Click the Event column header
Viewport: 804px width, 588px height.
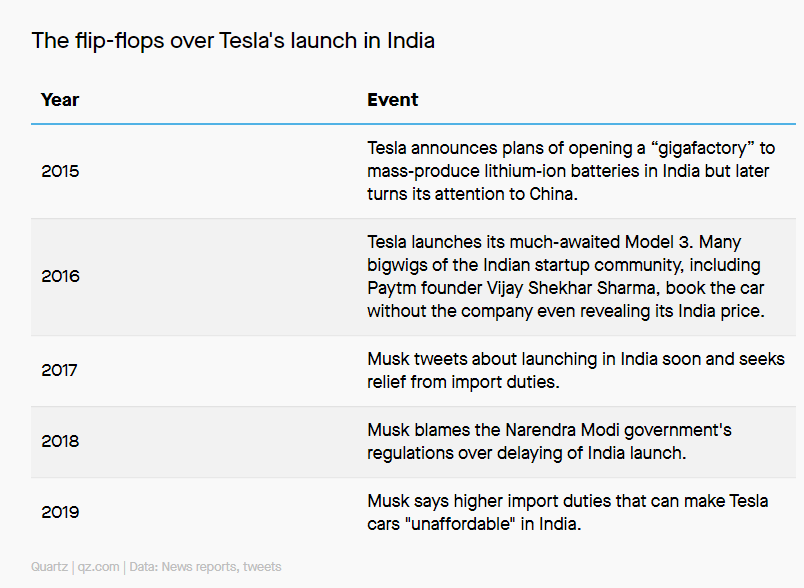point(393,100)
